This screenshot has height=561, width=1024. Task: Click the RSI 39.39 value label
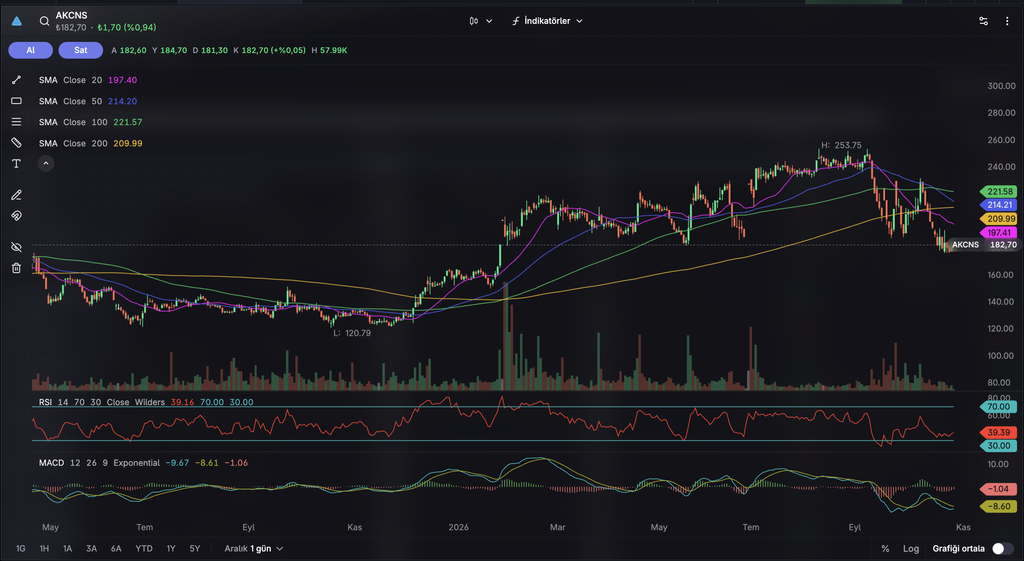point(999,432)
